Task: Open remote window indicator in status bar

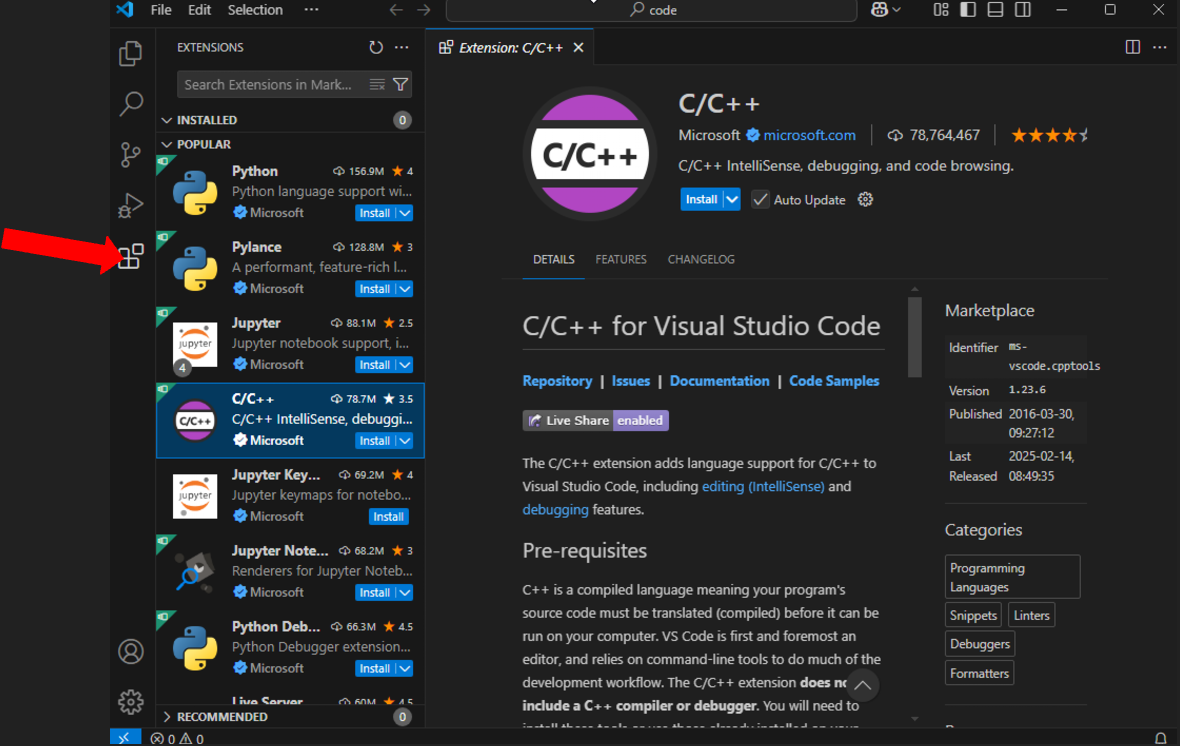Action: [x=125, y=738]
